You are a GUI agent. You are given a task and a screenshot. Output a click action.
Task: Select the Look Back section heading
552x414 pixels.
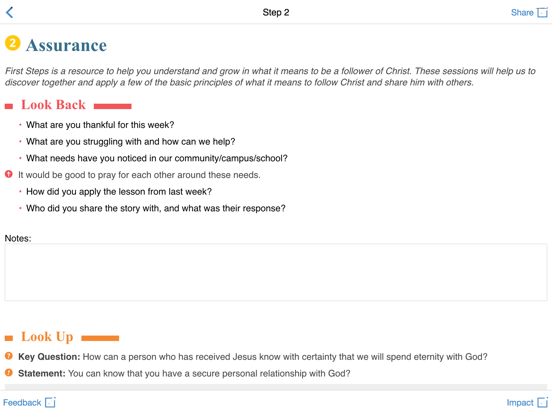[x=53, y=105]
